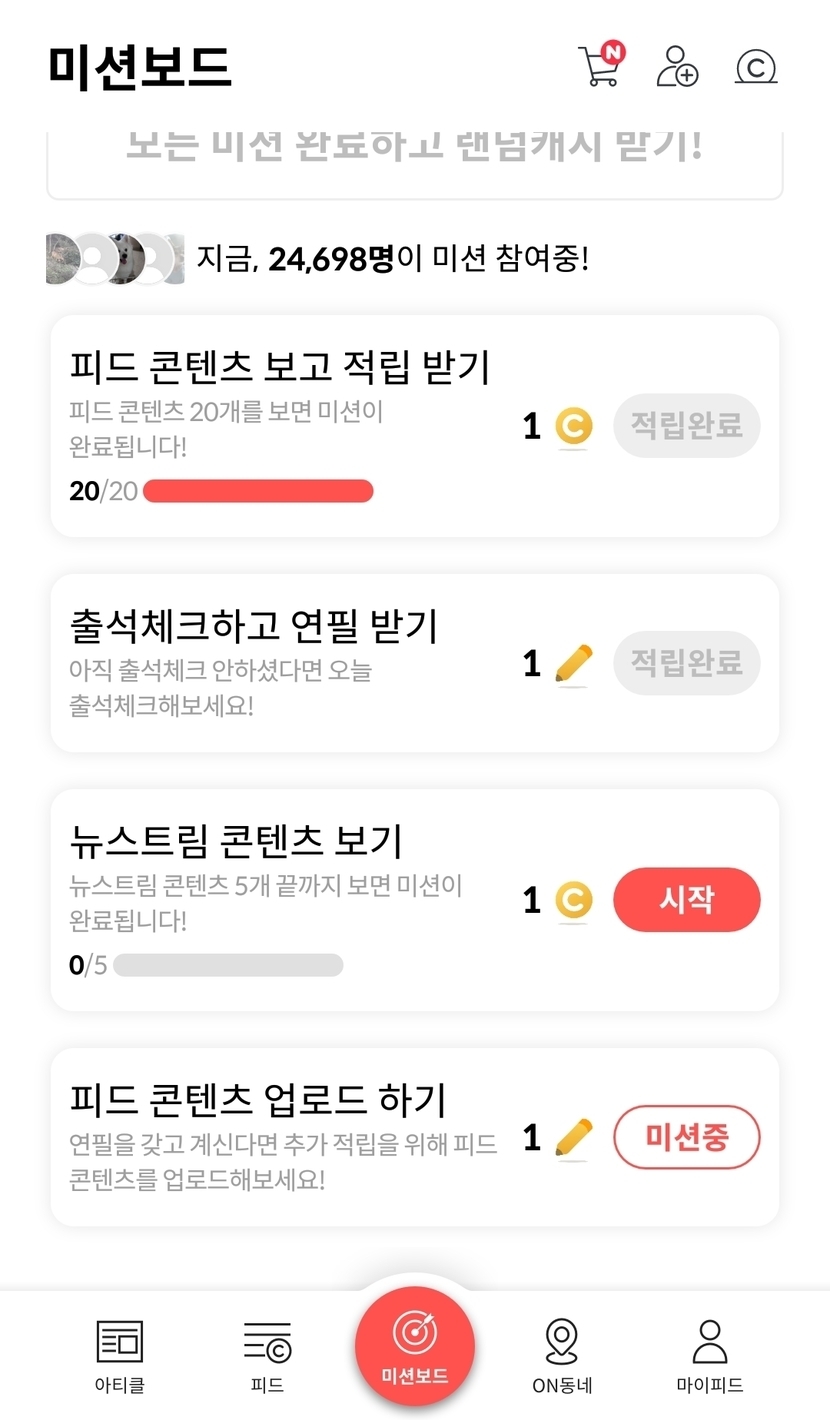The width and height of the screenshot is (830, 1420).
Task: Select the 뉴스트림 콘텐츠 보기 mission title
Action: [236, 841]
